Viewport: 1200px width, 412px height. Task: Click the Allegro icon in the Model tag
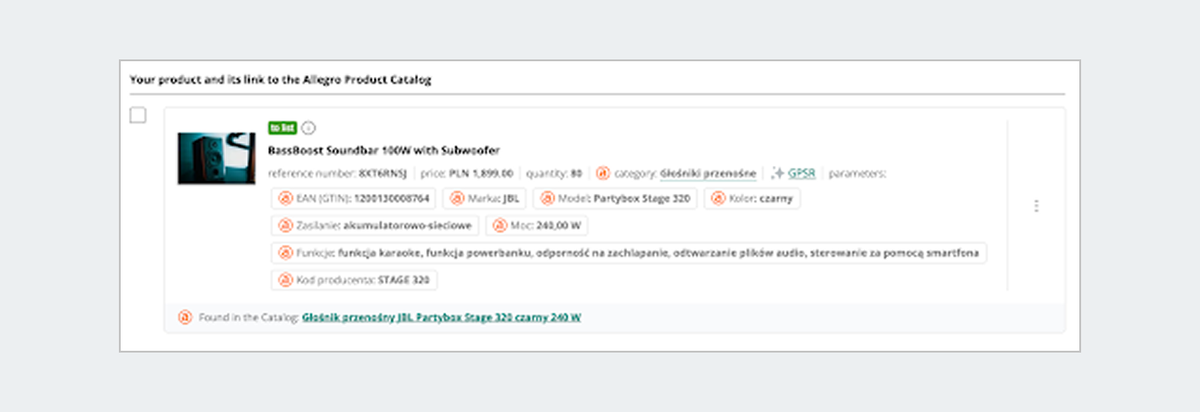coord(547,198)
